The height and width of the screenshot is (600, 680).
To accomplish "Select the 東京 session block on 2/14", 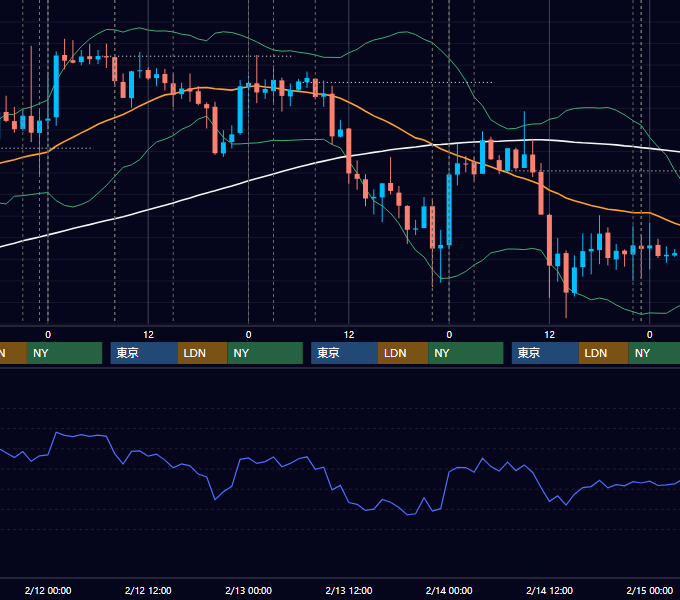I will [x=545, y=353].
